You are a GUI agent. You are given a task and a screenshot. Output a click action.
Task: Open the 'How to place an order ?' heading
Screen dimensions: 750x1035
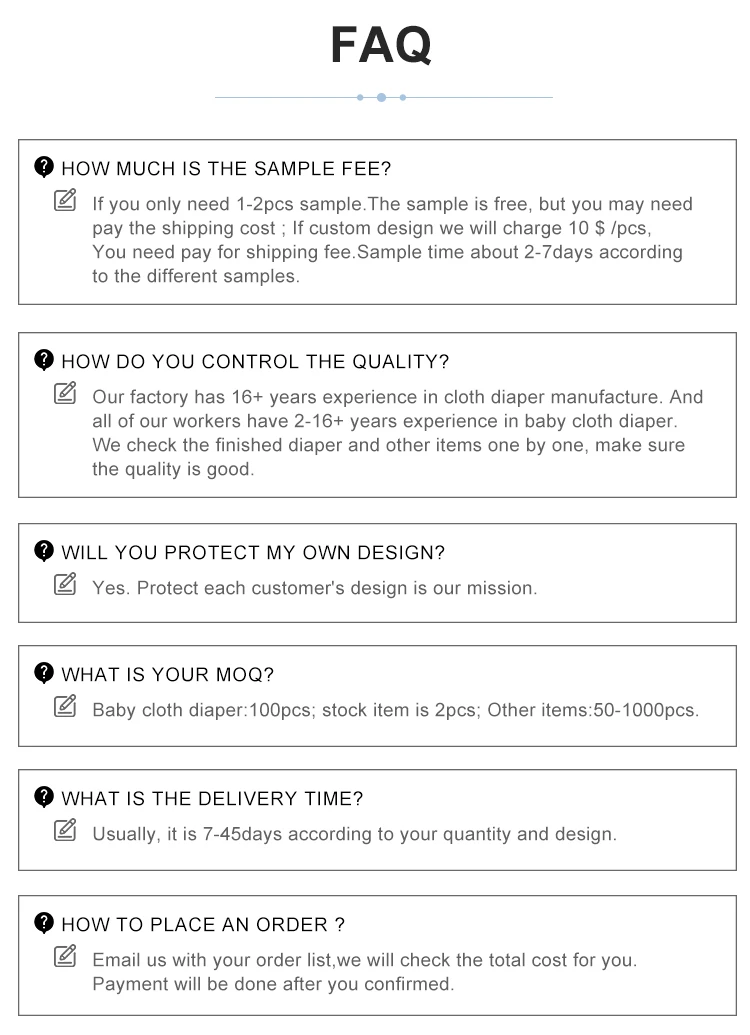tap(203, 924)
